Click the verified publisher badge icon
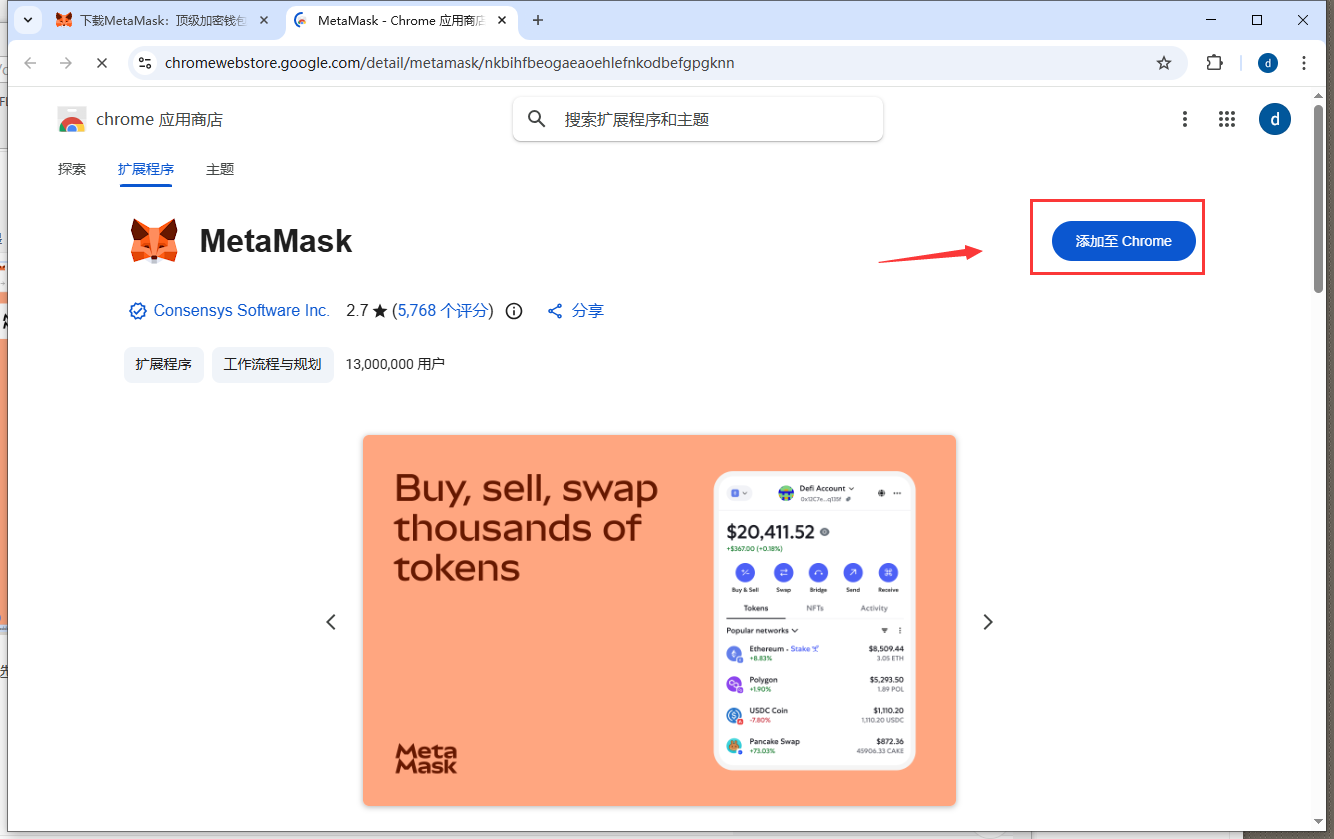The width and height of the screenshot is (1334, 839). (x=139, y=311)
